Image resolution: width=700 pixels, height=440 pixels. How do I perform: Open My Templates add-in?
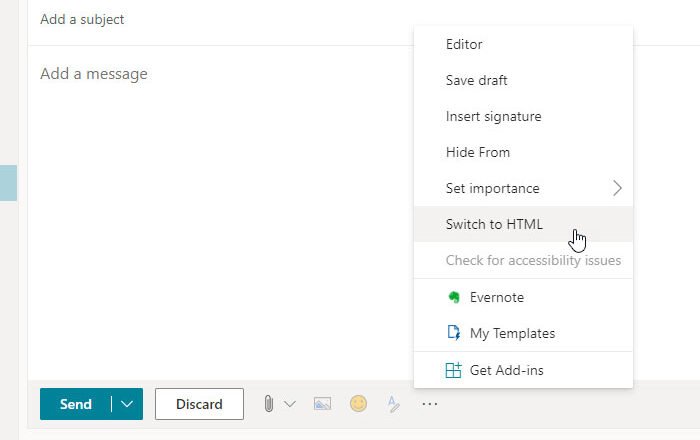pyautogui.click(x=523, y=333)
